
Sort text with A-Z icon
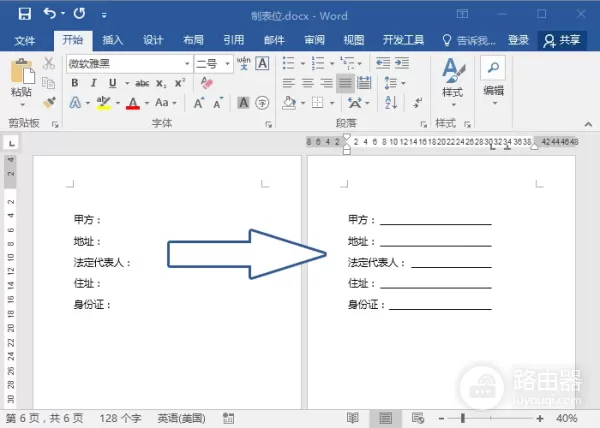391,103
